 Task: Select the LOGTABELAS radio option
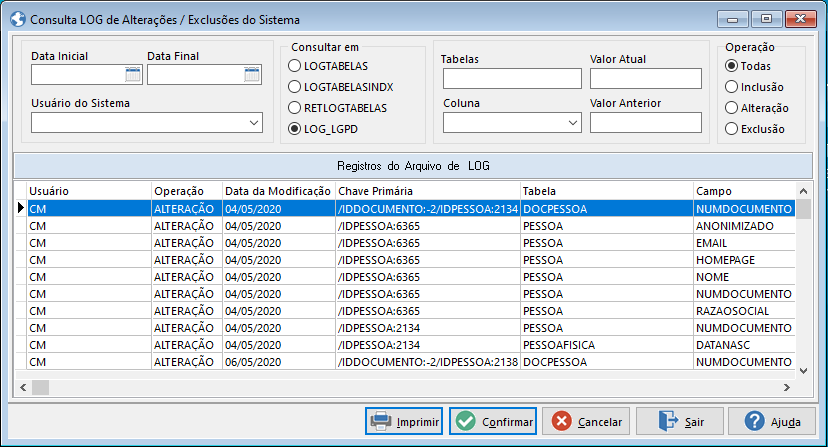pyautogui.click(x=295, y=65)
